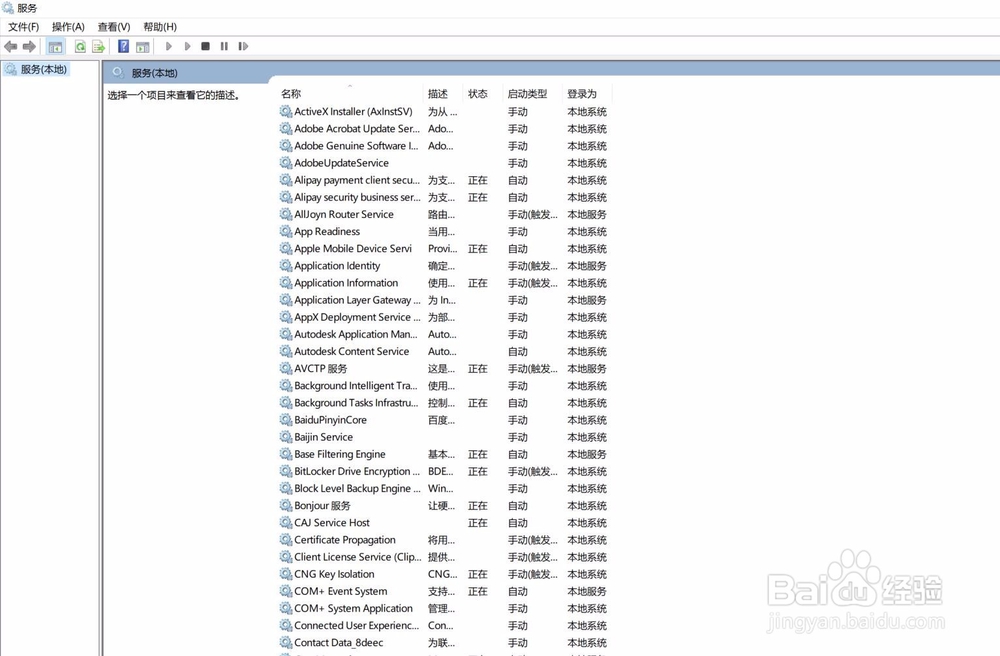The width and height of the screenshot is (1000, 656).
Task: Go forward with the right arrow toolbar icon
Action: click(x=29, y=47)
